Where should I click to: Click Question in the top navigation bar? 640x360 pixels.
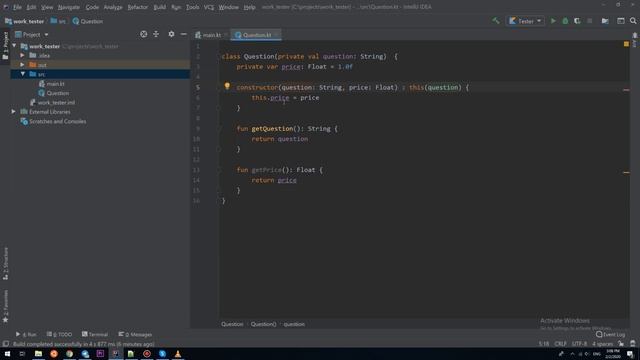(x=88, y=21)
